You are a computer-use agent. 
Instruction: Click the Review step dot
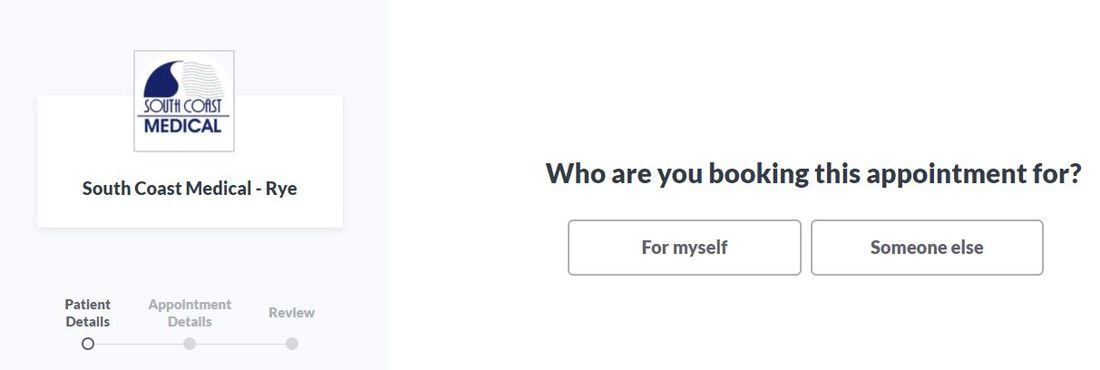(x=292, y=344)
